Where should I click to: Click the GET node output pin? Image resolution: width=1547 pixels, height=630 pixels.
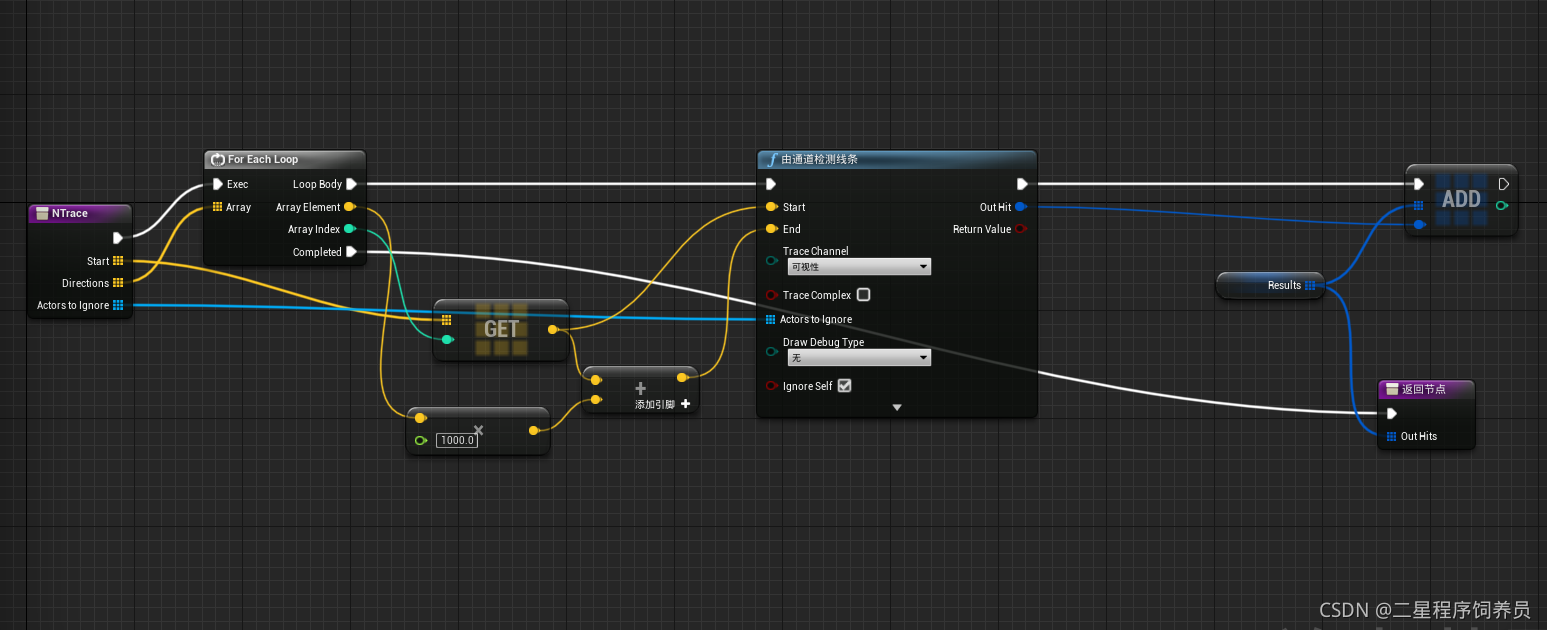[x=553, y=329]
